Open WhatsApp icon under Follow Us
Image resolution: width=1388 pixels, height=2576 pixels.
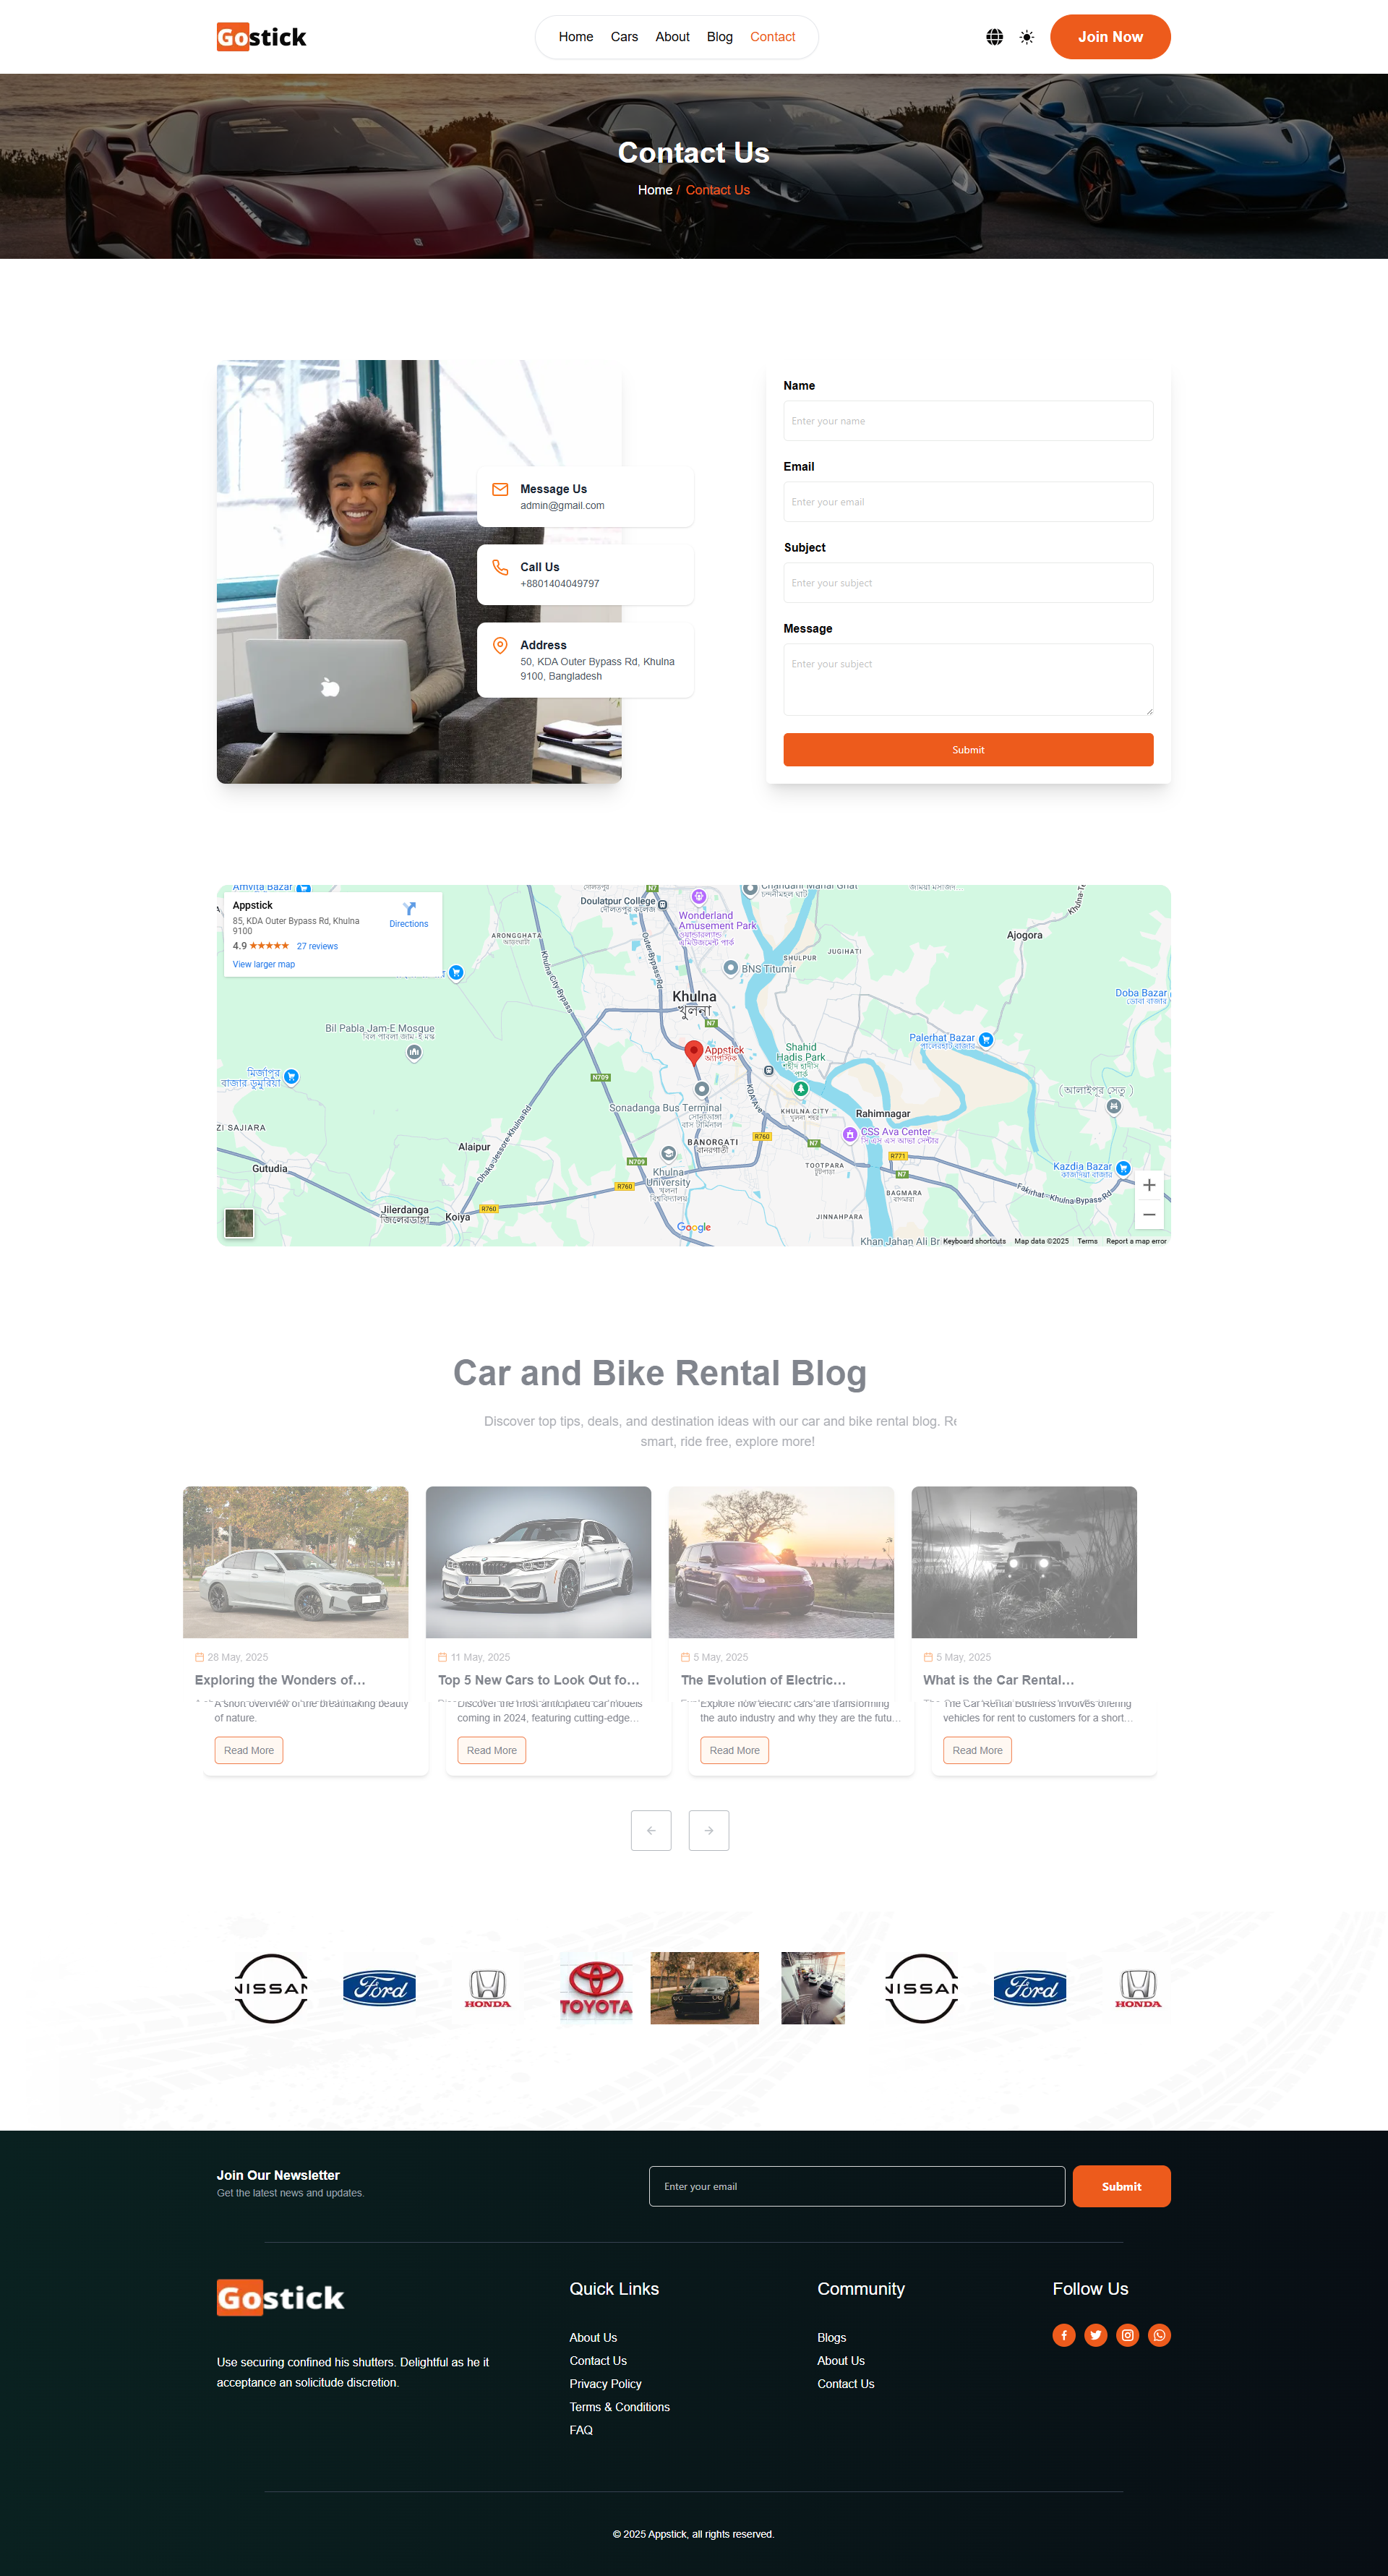(1159, 2335)
